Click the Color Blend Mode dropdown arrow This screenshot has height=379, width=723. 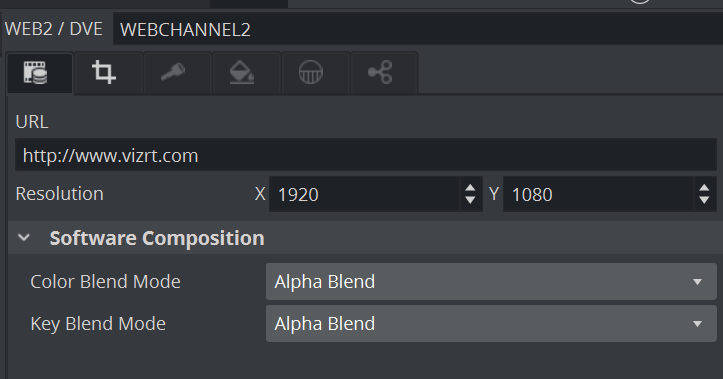tap(698, 282)
